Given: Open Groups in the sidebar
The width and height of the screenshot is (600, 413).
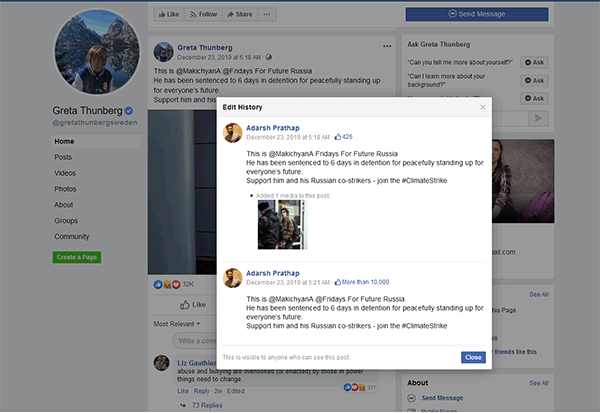Looking at the screenshot, I should click(66, 221).
